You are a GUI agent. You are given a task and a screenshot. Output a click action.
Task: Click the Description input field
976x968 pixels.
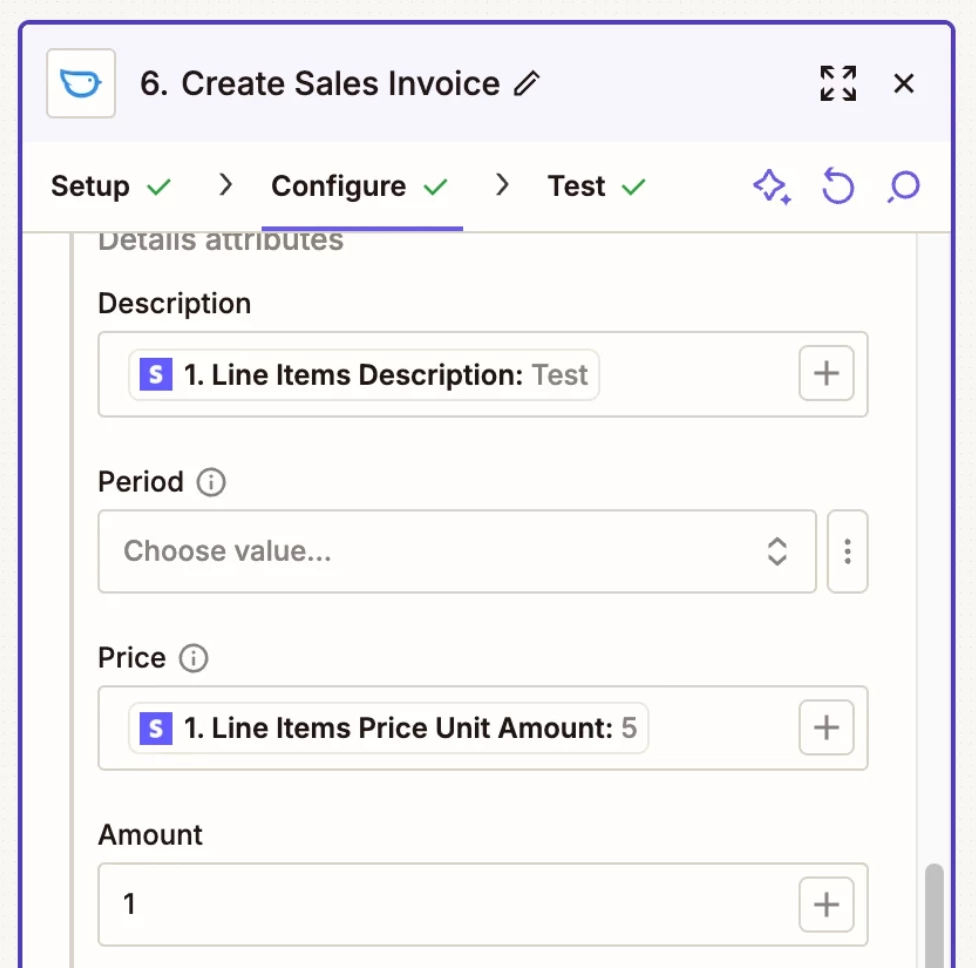[482, 374]
